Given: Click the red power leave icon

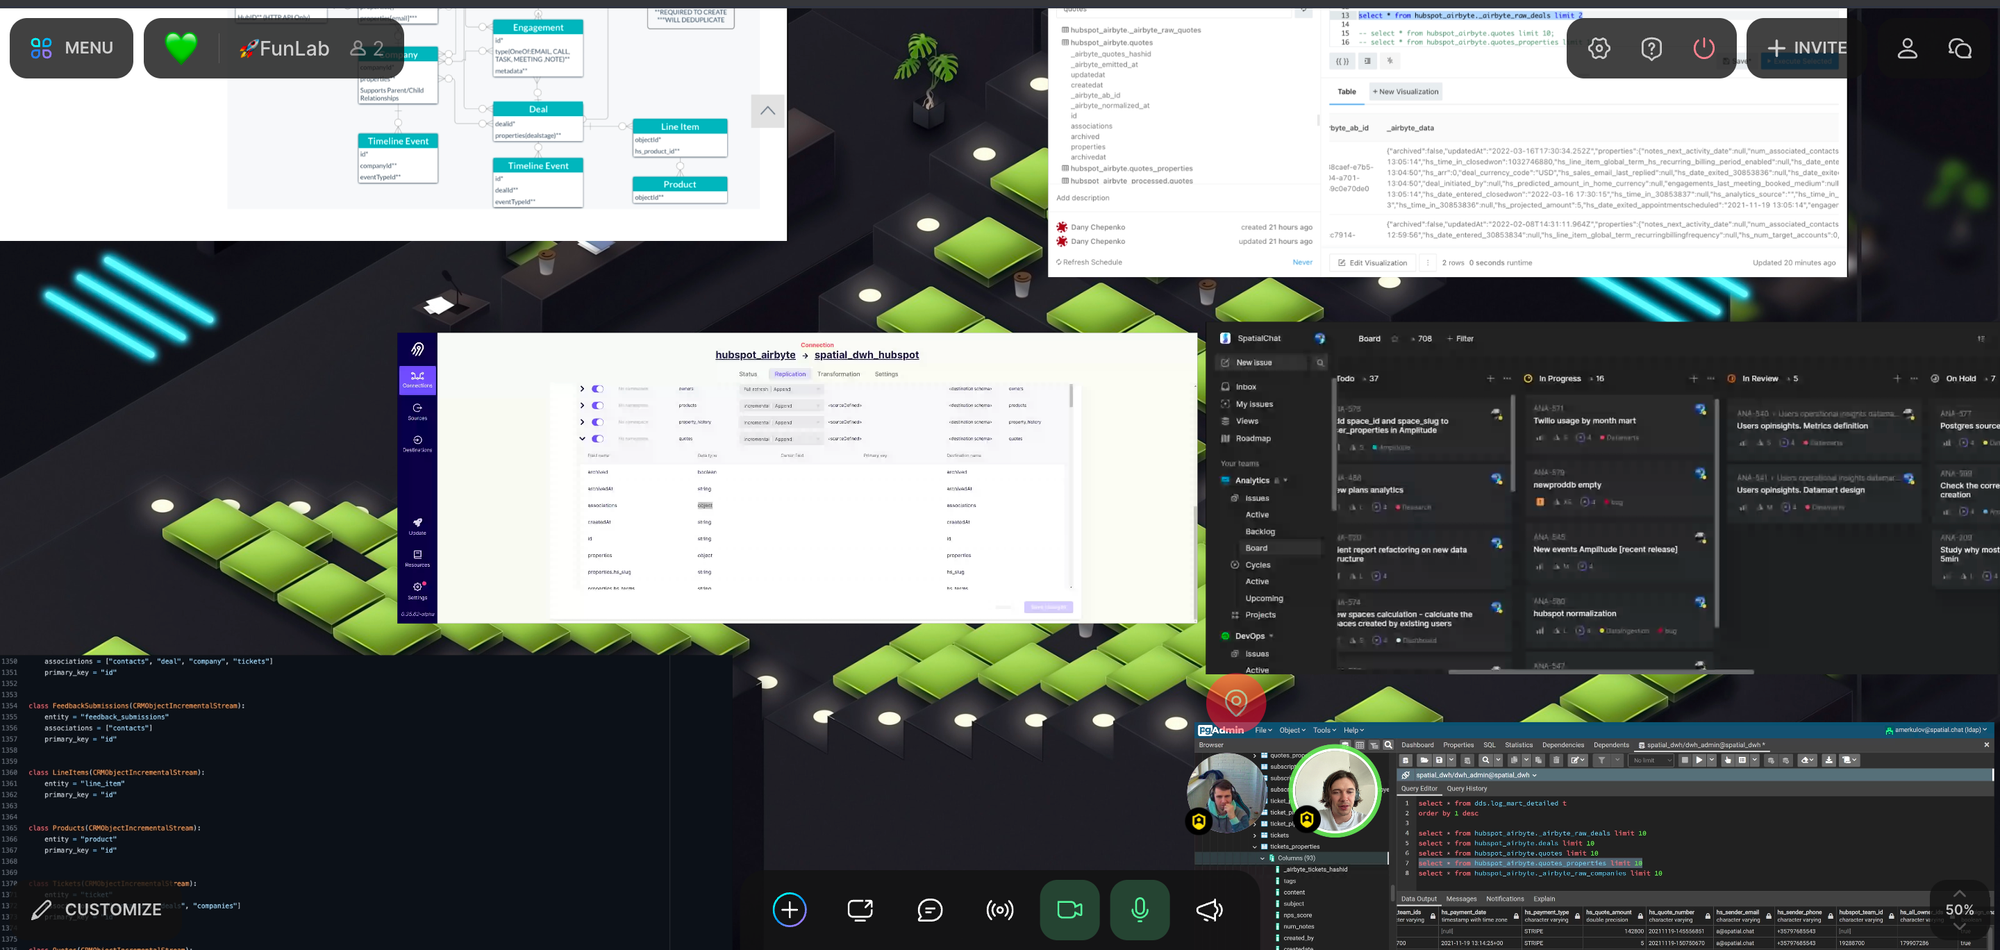Looking at the screenshot, I should 1704,48.
